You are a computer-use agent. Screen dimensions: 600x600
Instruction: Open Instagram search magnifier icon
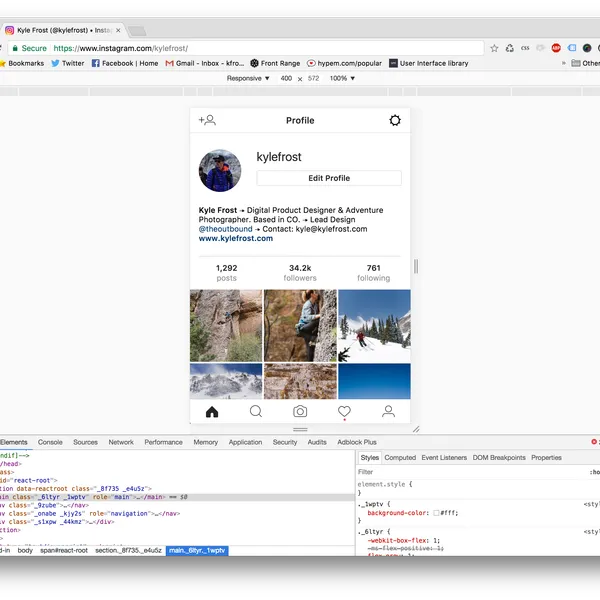coord(256,411)
